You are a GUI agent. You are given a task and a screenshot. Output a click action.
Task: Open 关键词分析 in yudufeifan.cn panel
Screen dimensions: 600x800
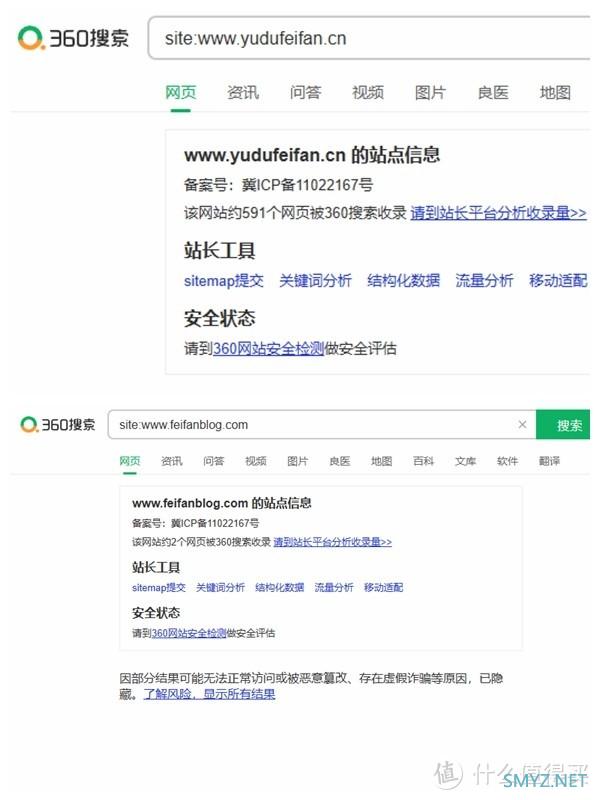[x=315, y=281]
